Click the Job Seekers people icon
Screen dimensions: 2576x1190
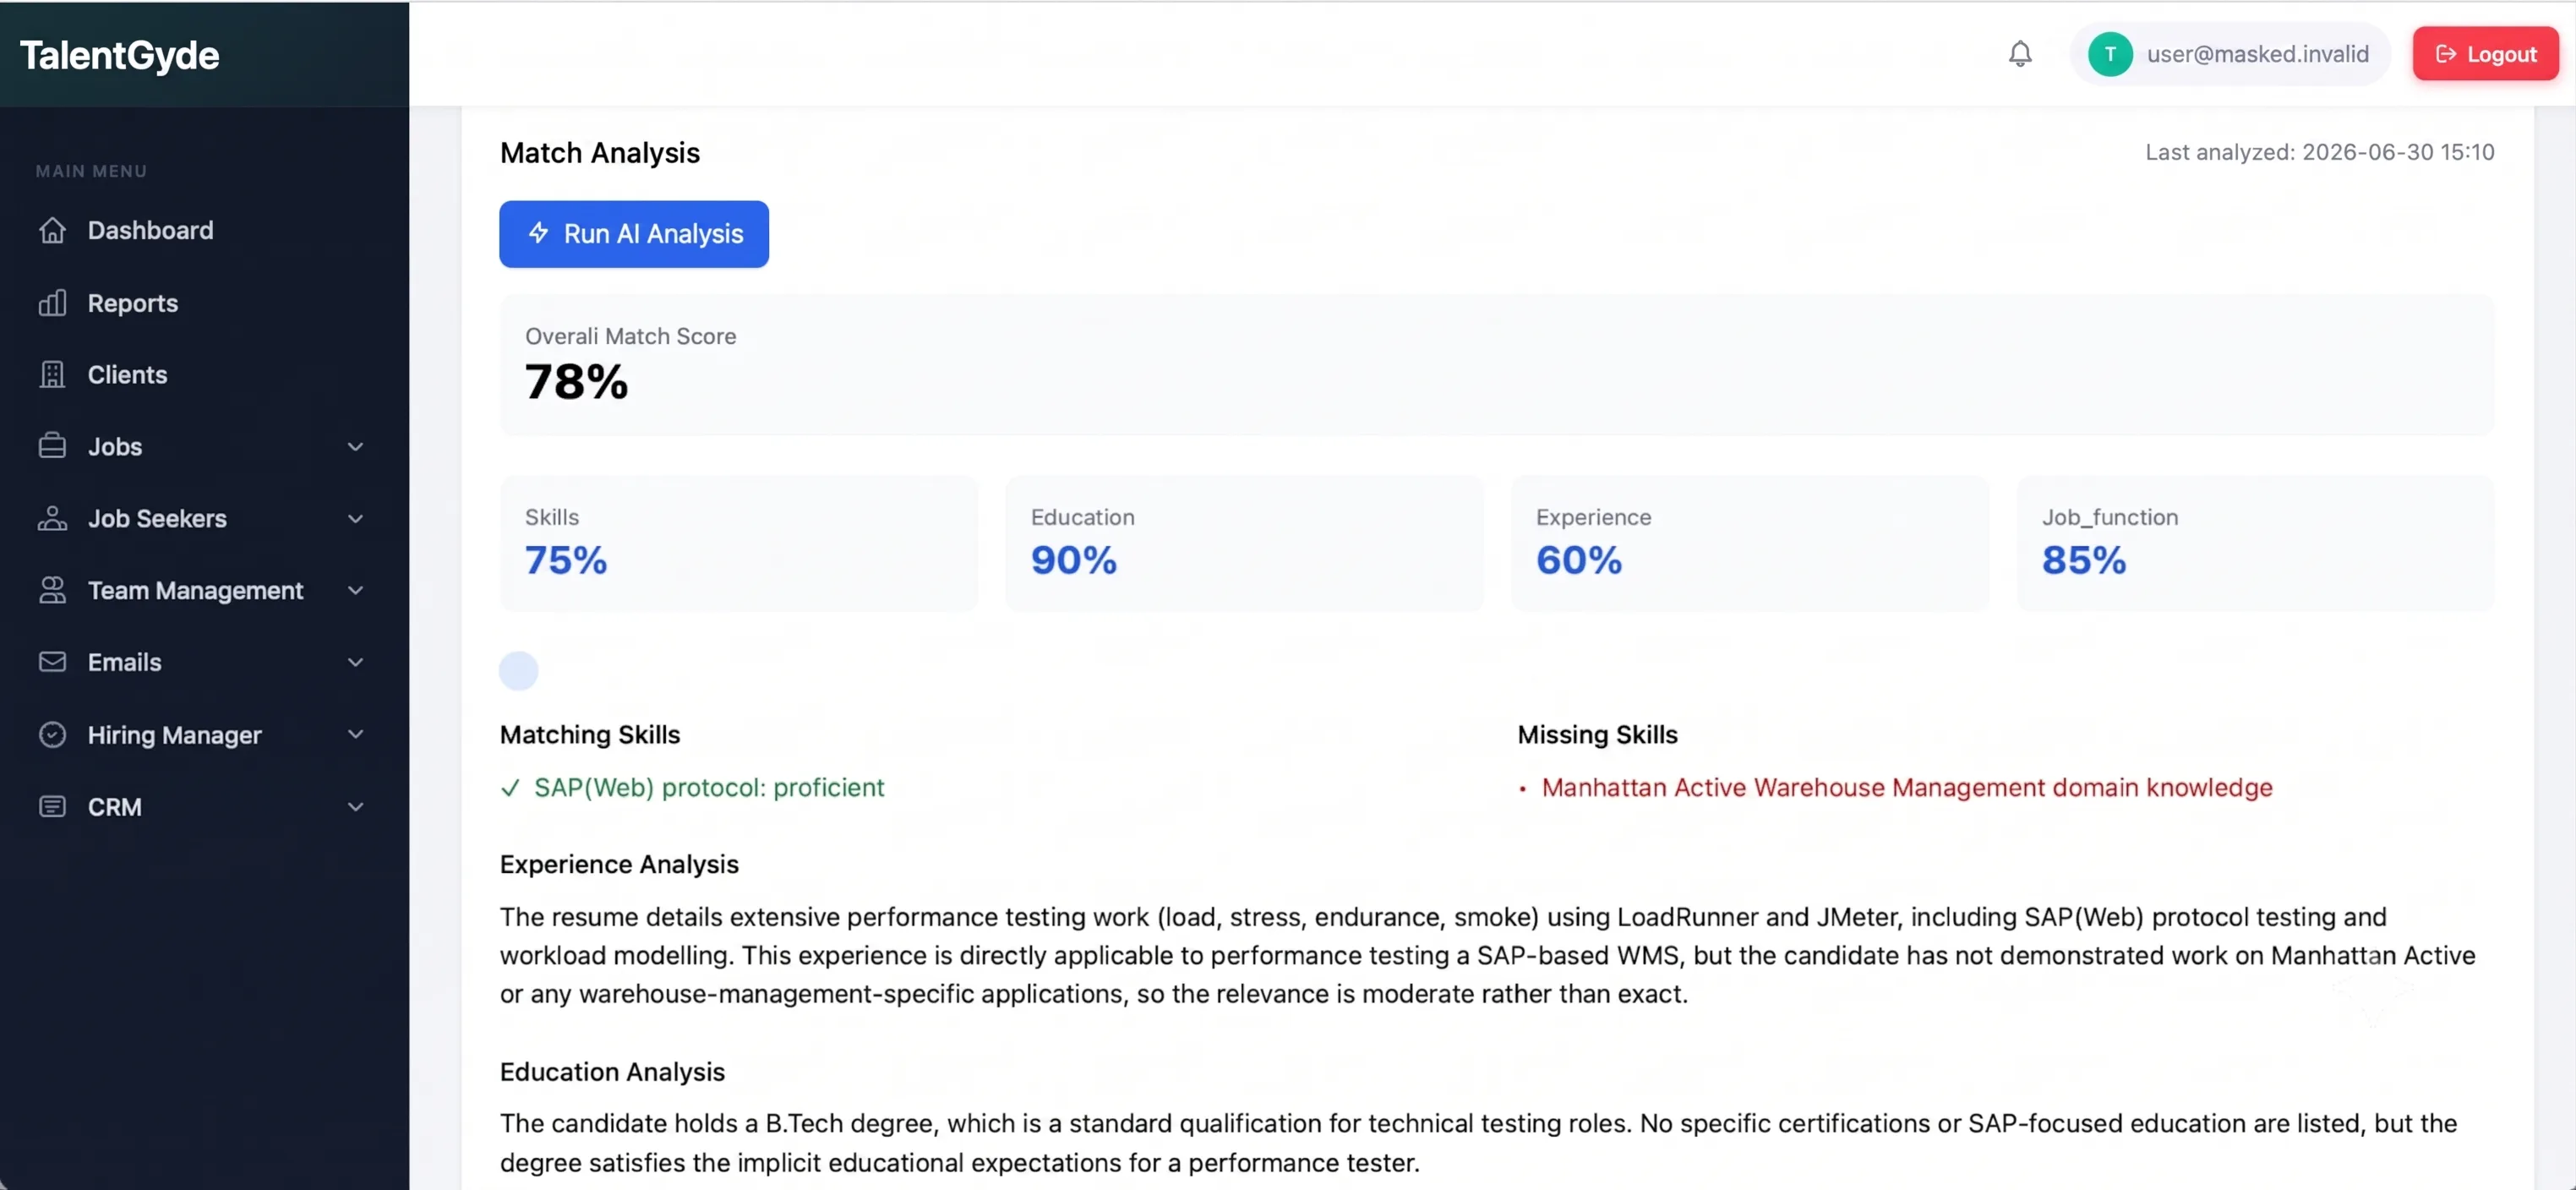click(52, 518)
